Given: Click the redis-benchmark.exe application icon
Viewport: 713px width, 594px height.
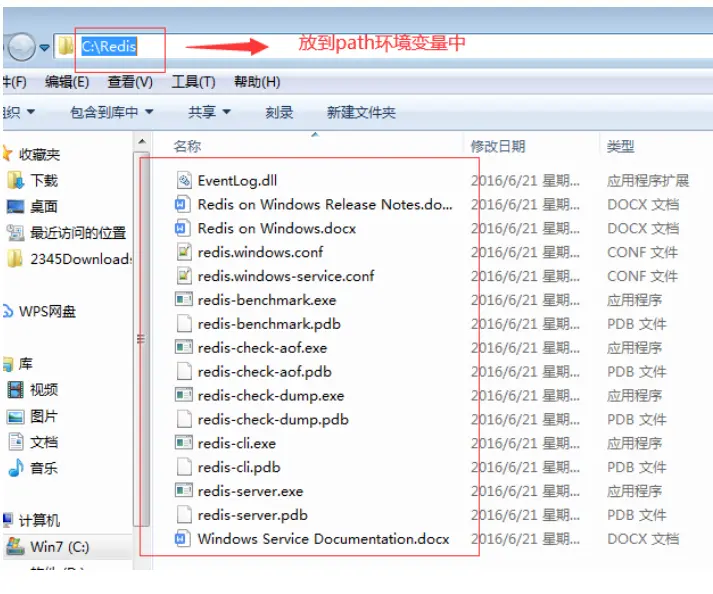Looking at the screenshot, I should click(x=184, y=300).
